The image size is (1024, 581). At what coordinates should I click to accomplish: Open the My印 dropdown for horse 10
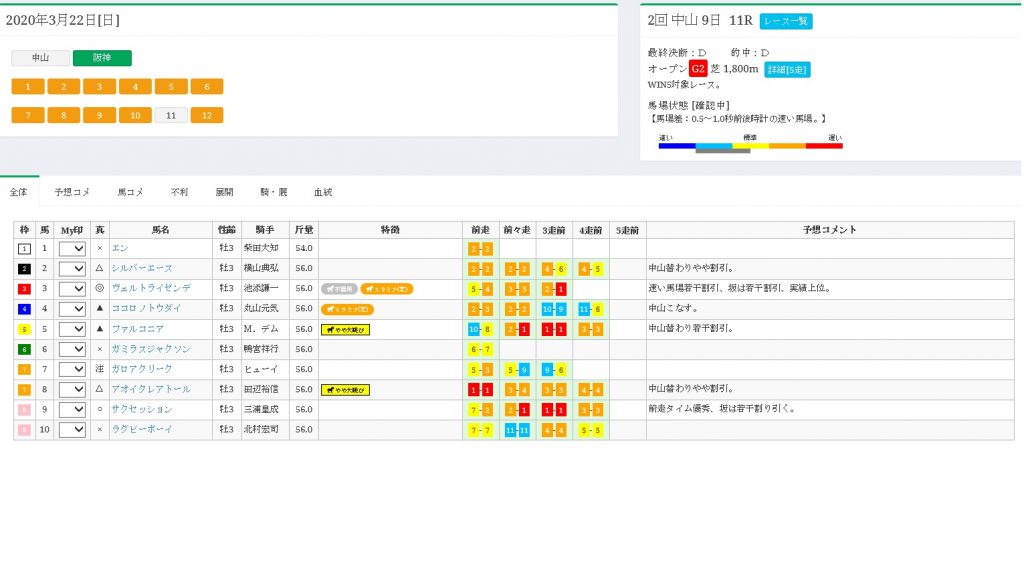[x=72, y=430]
